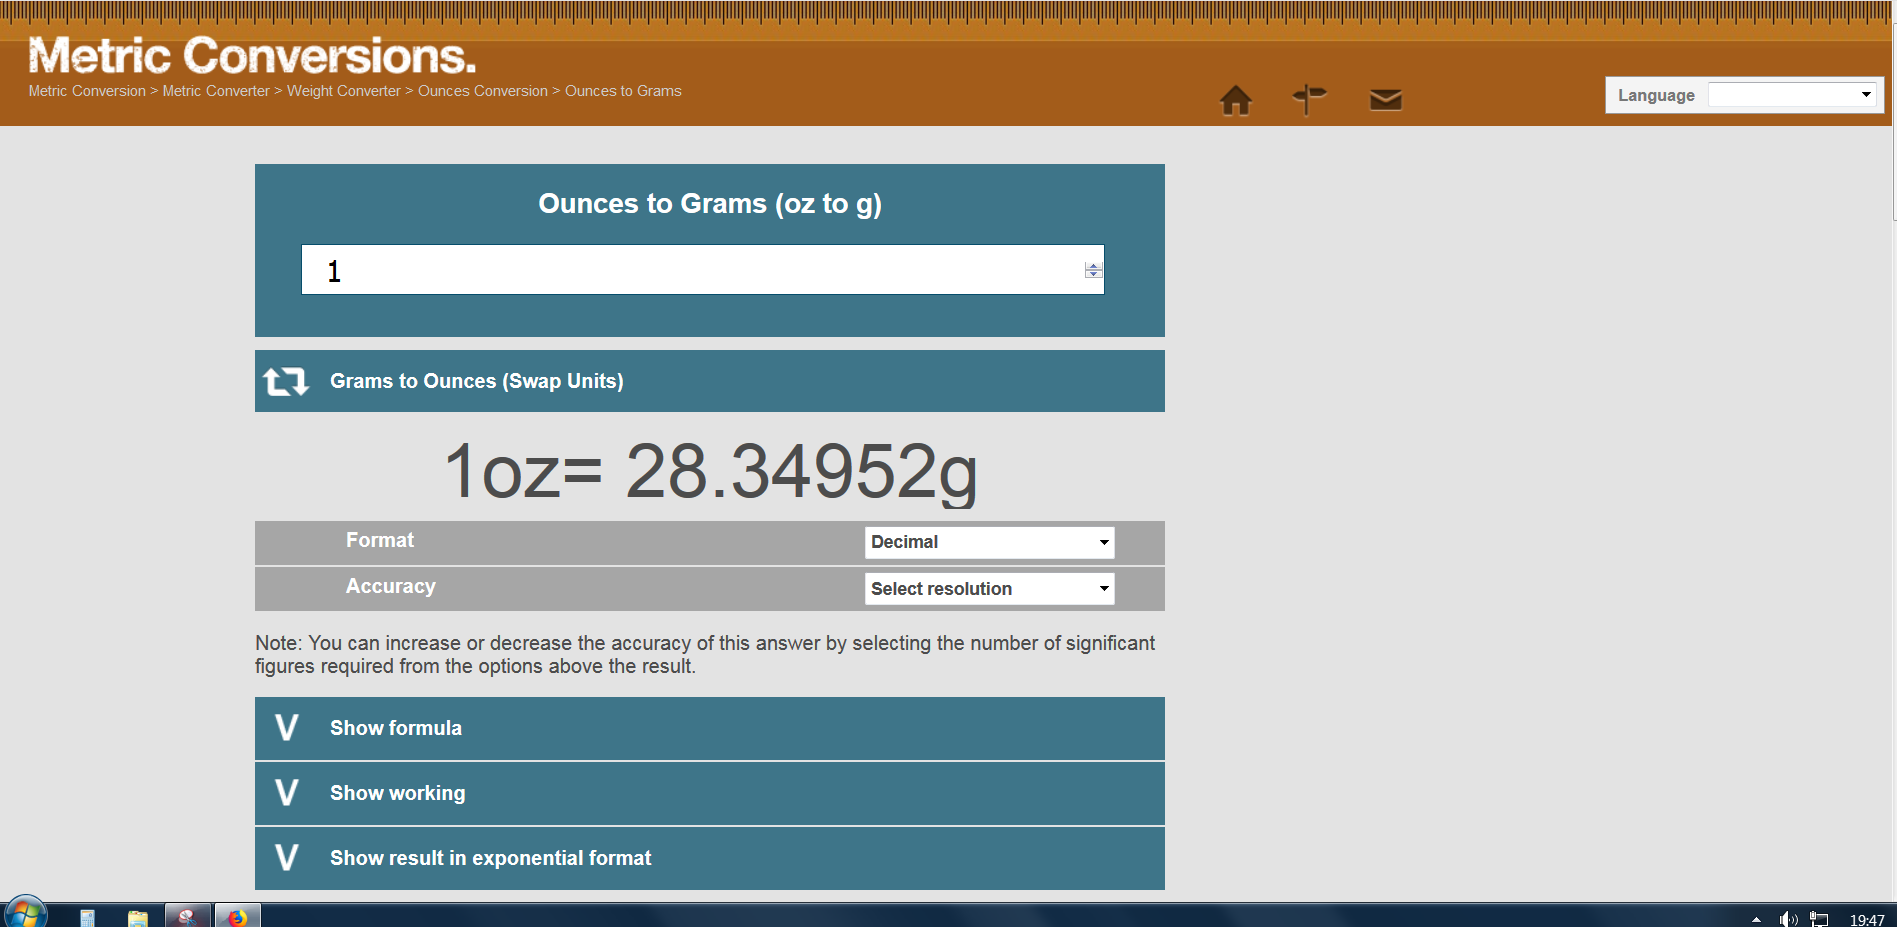Click the Ounces to Grams breadcrumb

(x=623, y=91)
